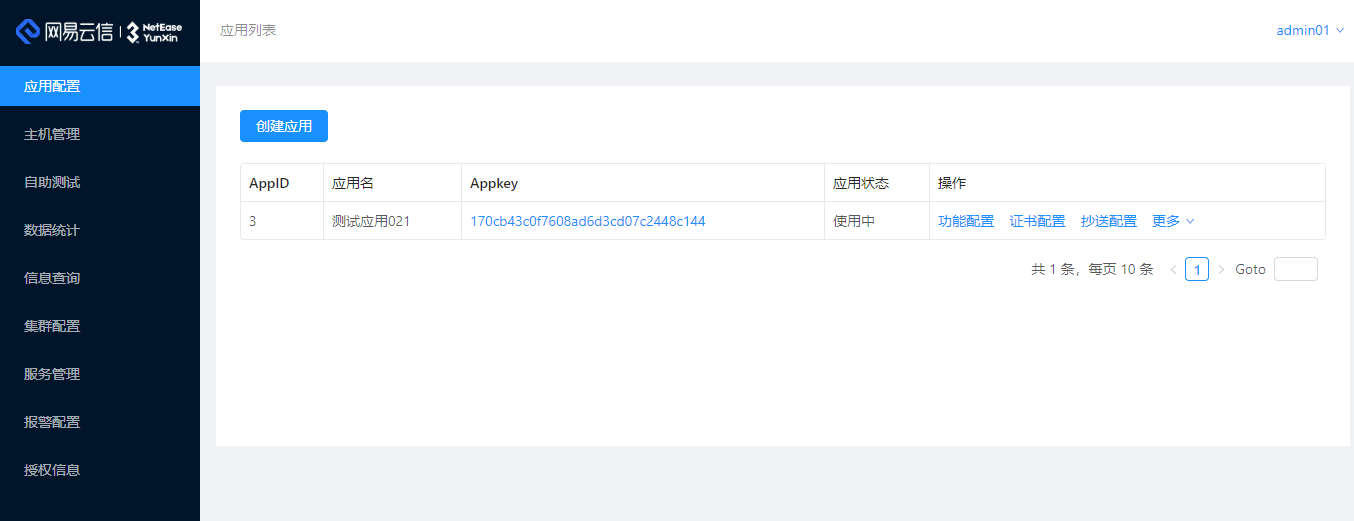Click the next page arrow
1354x521 pixels.
click(1221, 269)
